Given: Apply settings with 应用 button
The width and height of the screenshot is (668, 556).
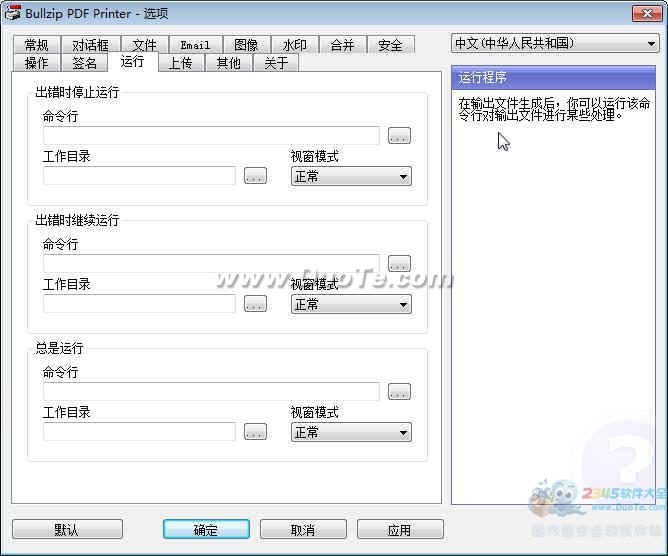Looking at the screenshot, I should (x=400, y=529).
